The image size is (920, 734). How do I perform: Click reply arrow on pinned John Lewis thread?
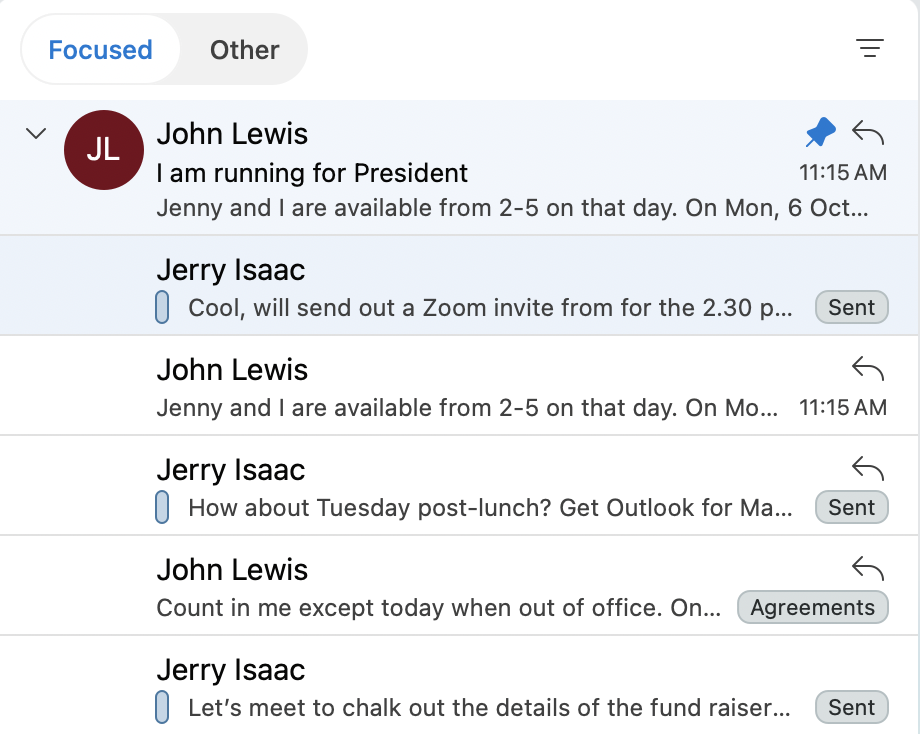point(868,132)
